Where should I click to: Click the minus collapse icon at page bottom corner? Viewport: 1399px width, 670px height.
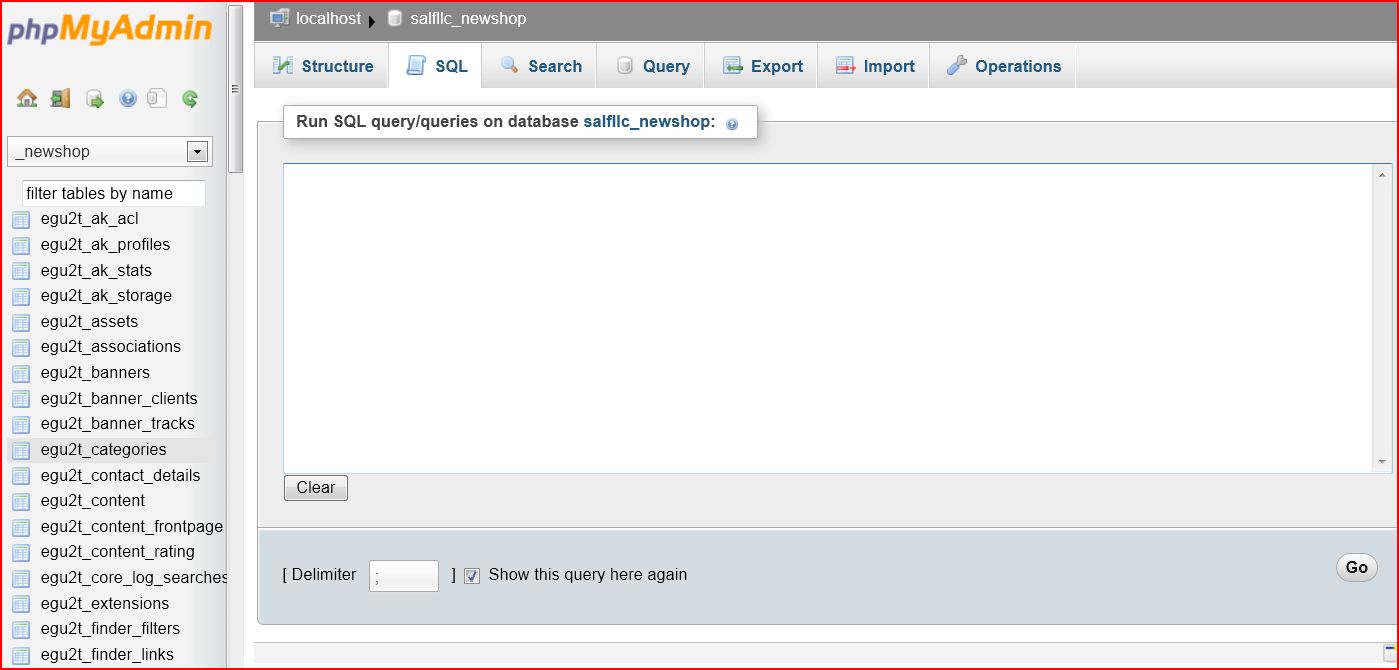click(x=1388, y=650)
